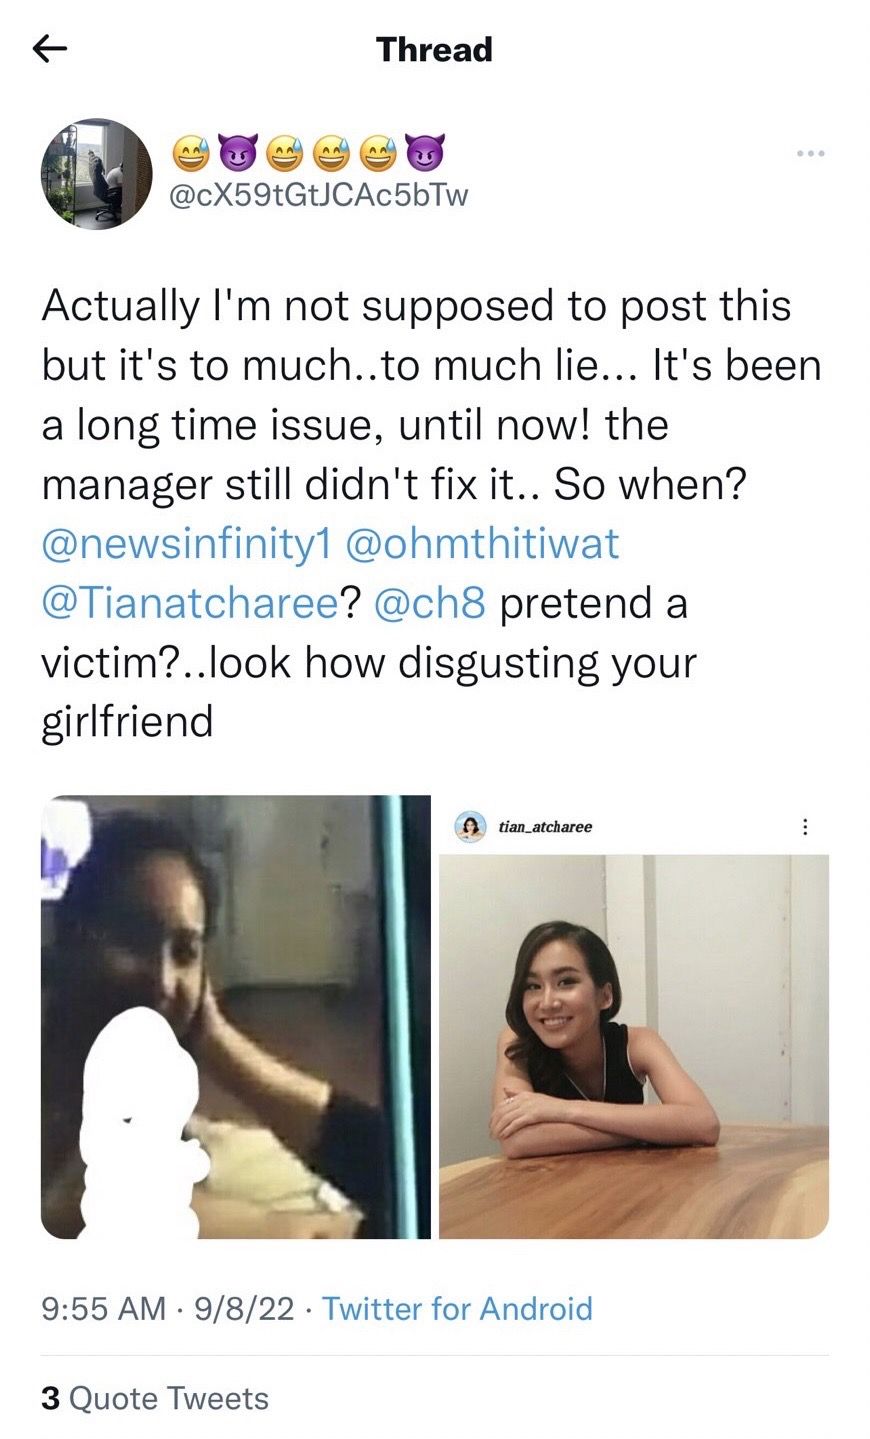Tap the small avatar beside tian_atcharee
870x1439 pixels.
point(470,827)
